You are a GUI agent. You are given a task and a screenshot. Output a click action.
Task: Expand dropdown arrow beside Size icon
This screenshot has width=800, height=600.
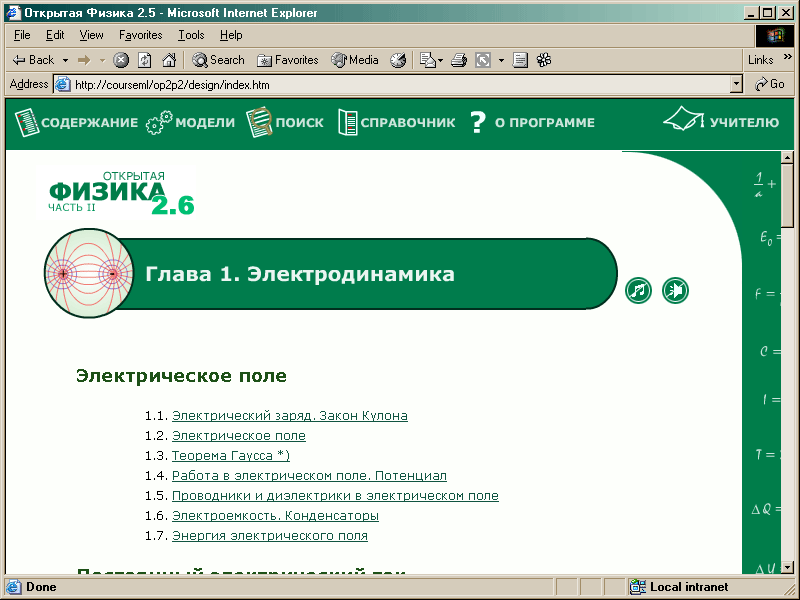tap(501, 60)
